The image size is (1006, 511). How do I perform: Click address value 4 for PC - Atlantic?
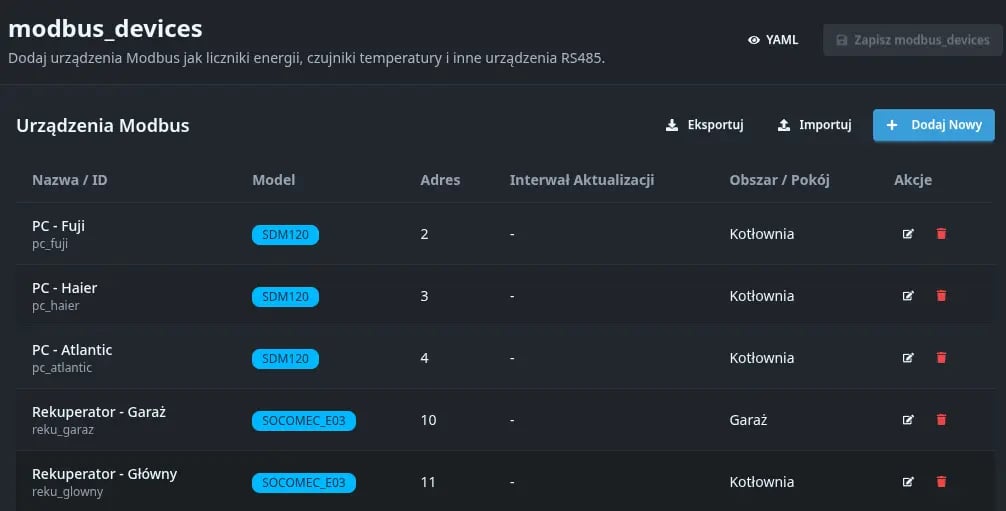(424, 358)
